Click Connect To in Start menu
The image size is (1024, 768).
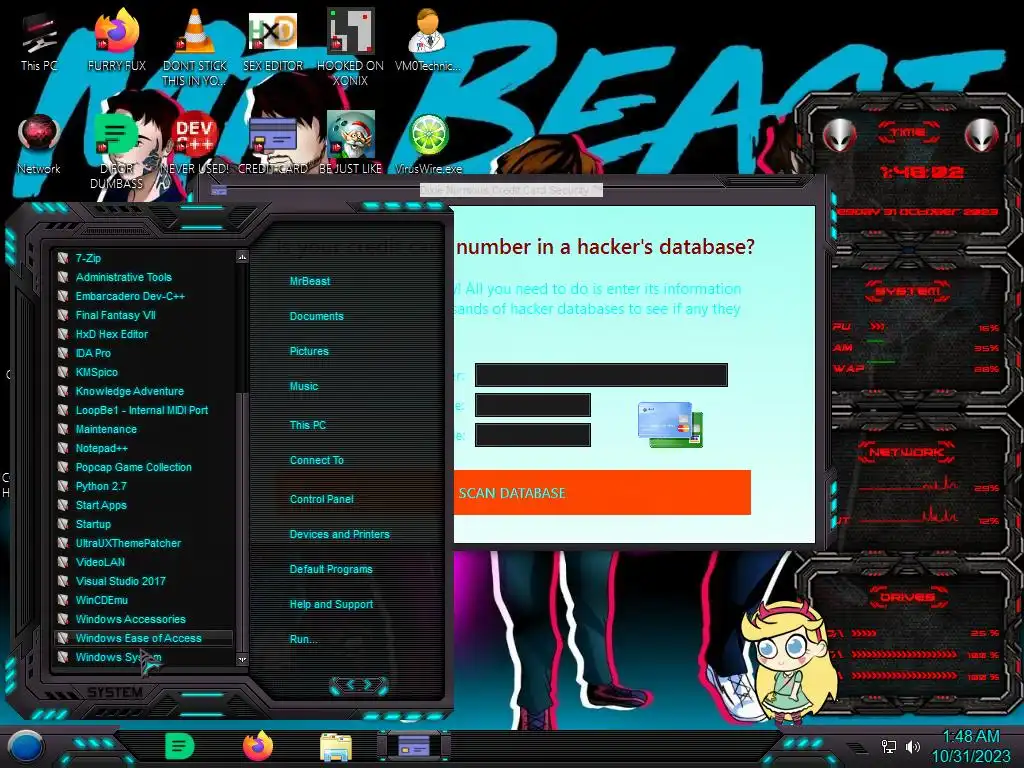point(316,460)
